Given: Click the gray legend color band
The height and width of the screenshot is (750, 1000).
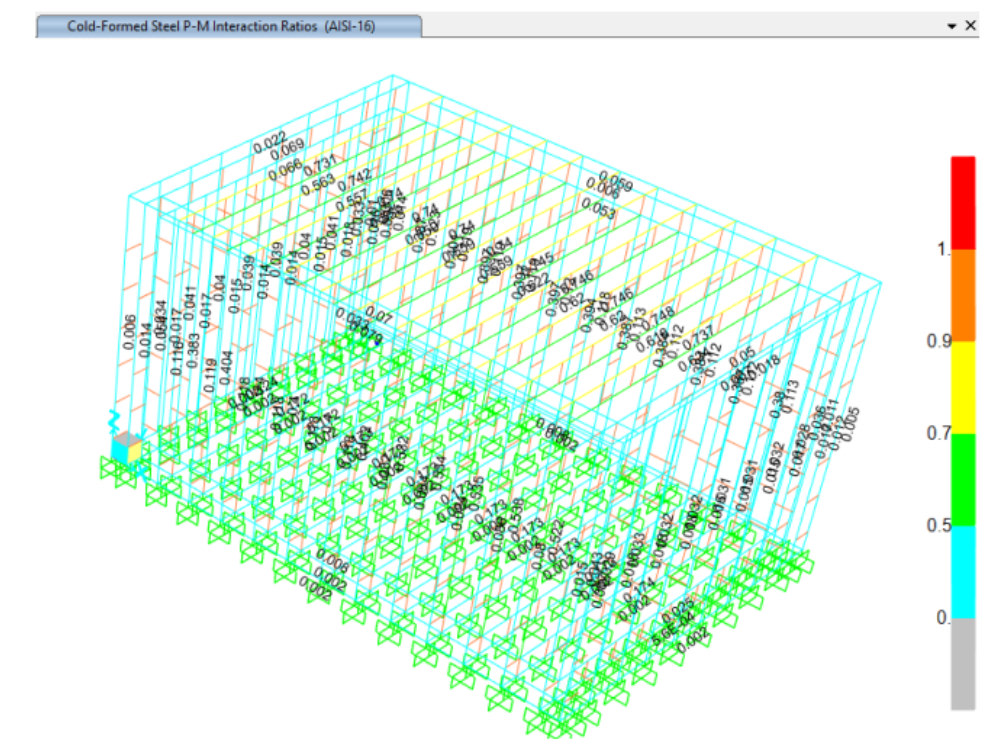Looking at the screenshot, I should (963, 664).
